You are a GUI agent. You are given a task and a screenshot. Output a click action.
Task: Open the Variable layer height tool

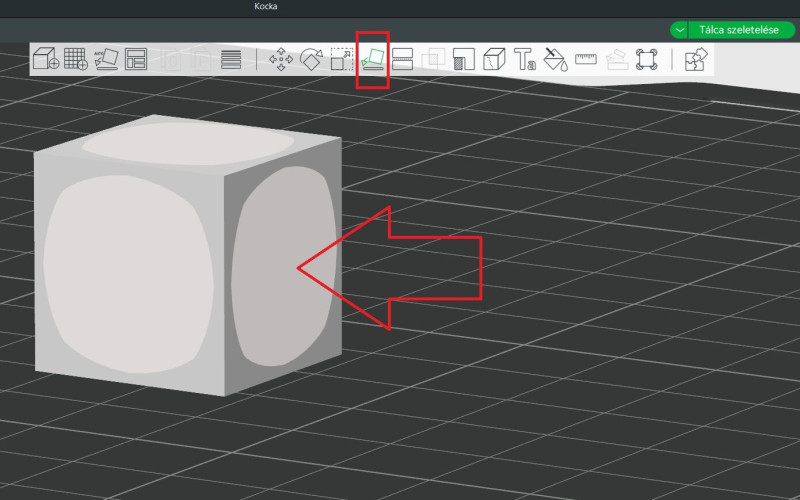click(x=231, y=60)
